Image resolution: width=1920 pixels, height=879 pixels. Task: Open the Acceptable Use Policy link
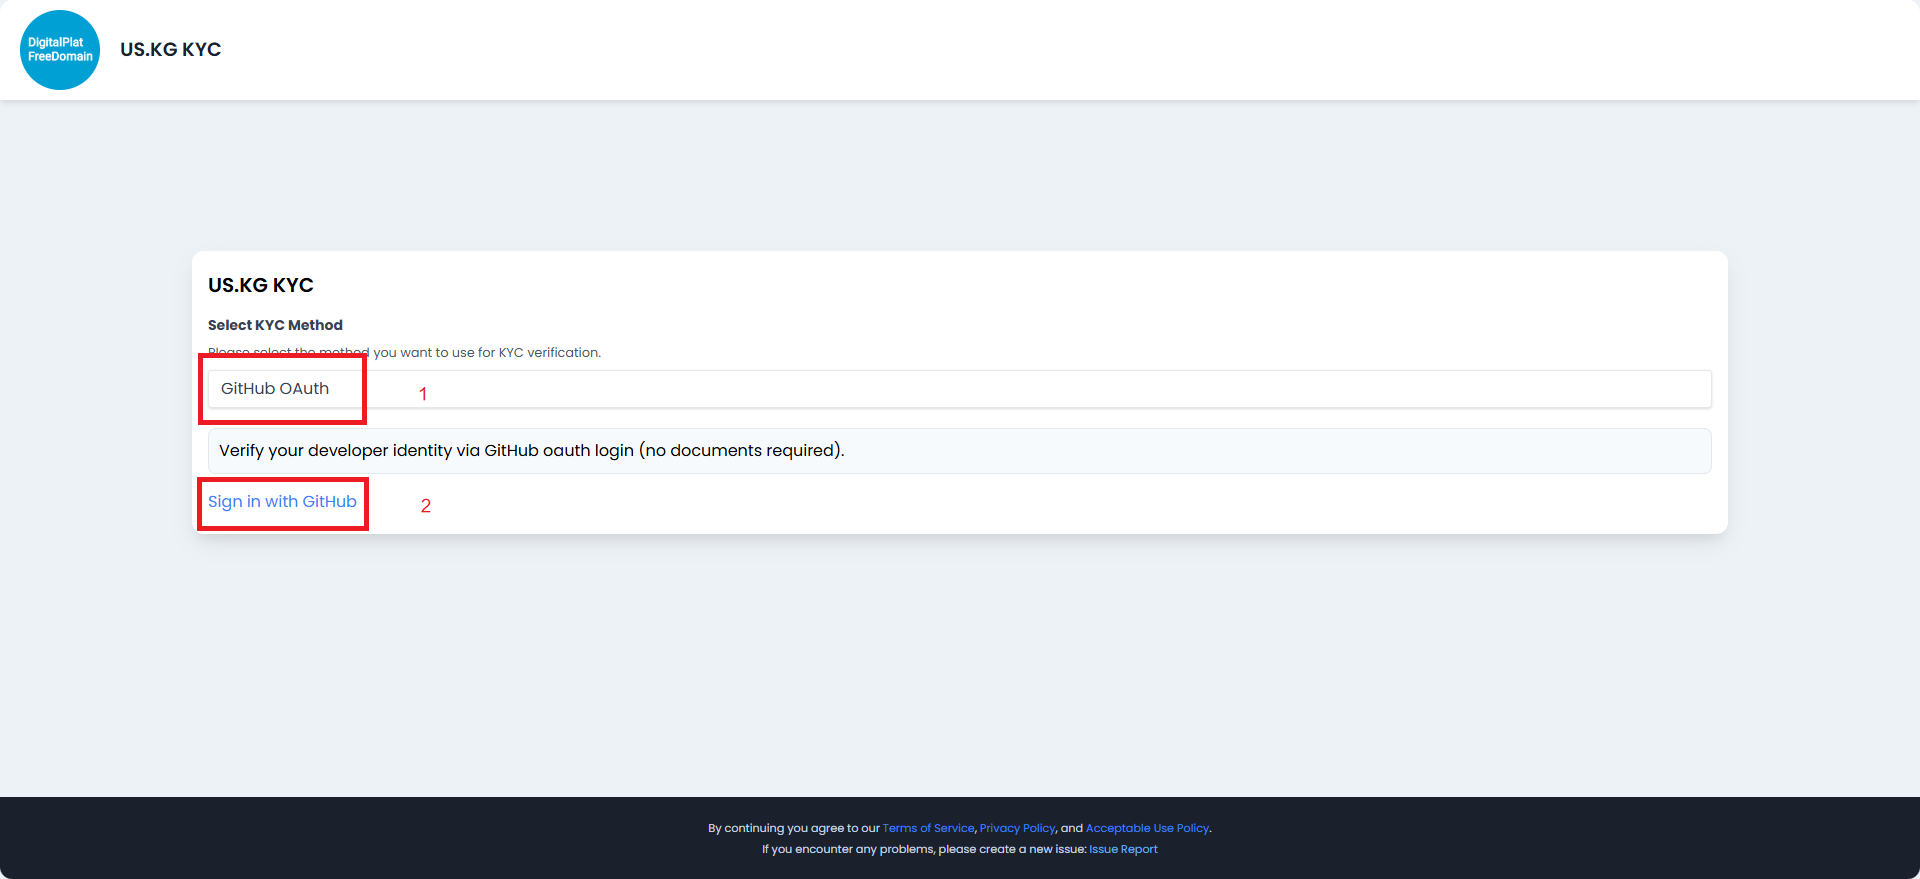point(1147,828)
